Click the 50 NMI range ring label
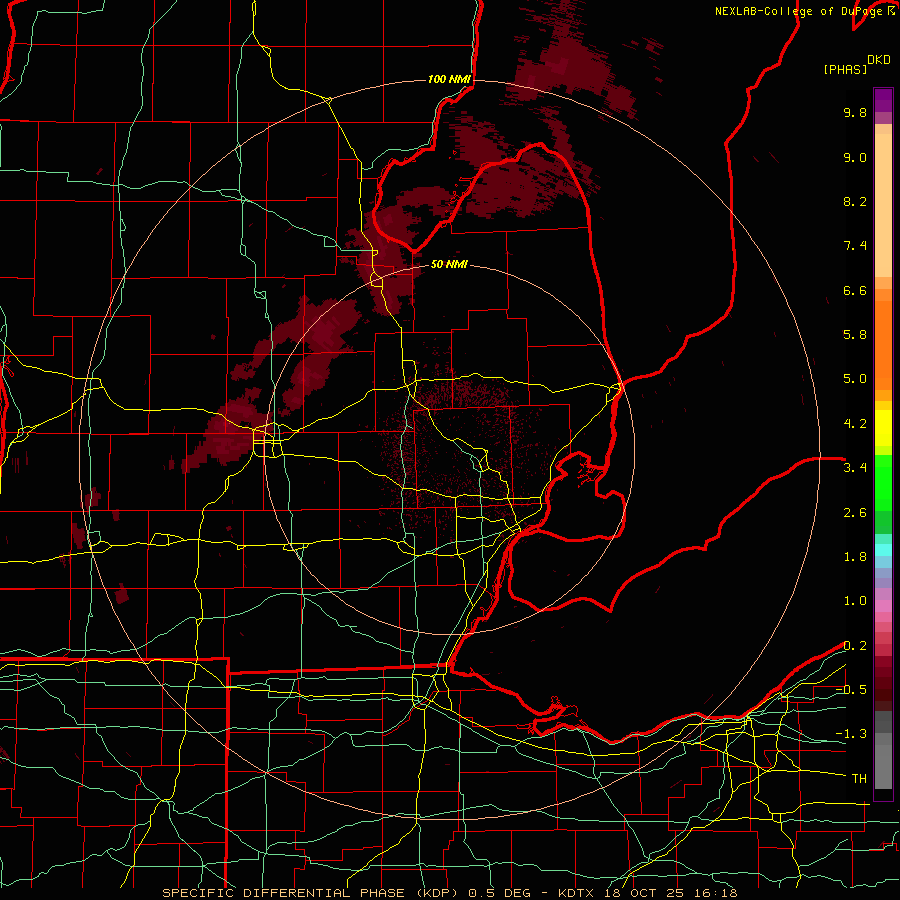The width and height of the screenshot is (900, 900). (x=449, y=264)
